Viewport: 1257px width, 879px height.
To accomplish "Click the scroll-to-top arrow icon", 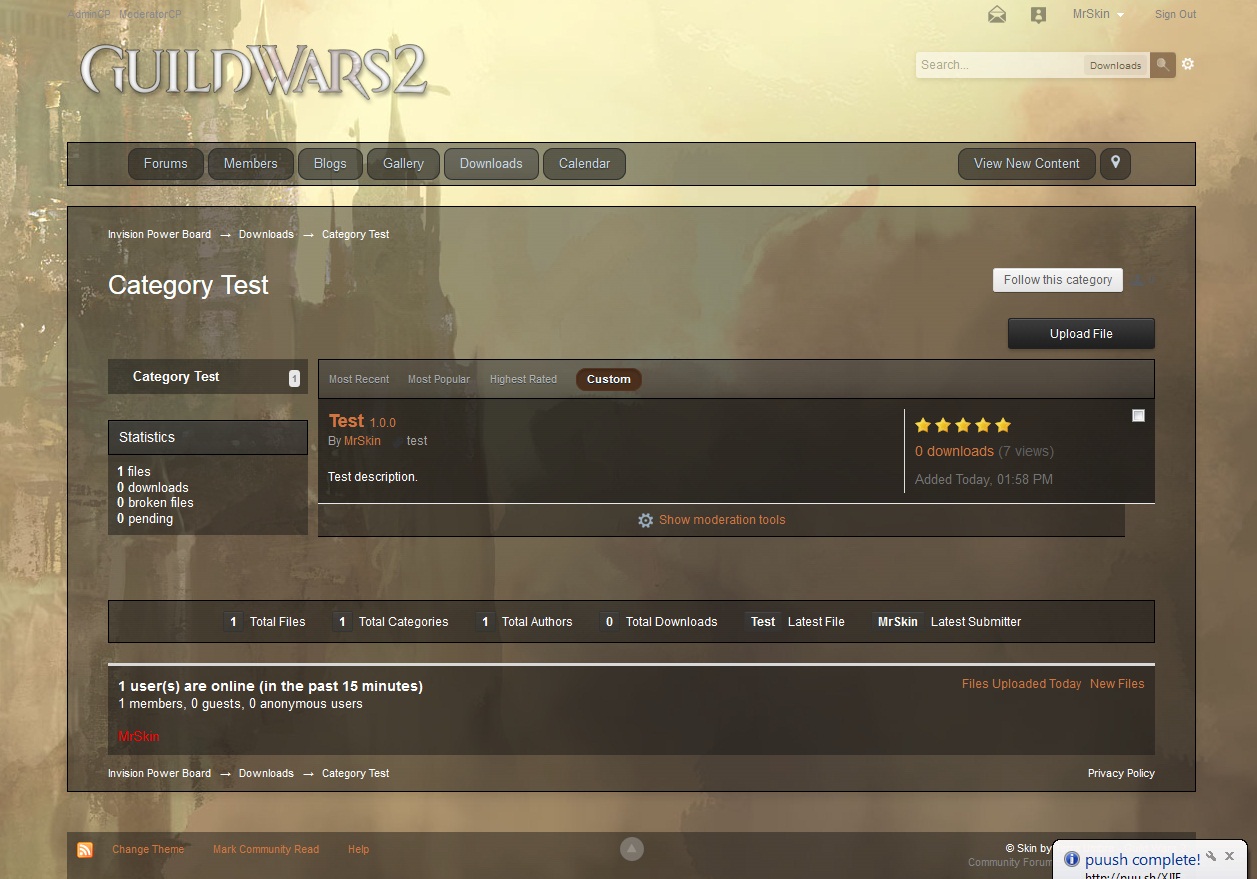I will click(x=631, y=849).
